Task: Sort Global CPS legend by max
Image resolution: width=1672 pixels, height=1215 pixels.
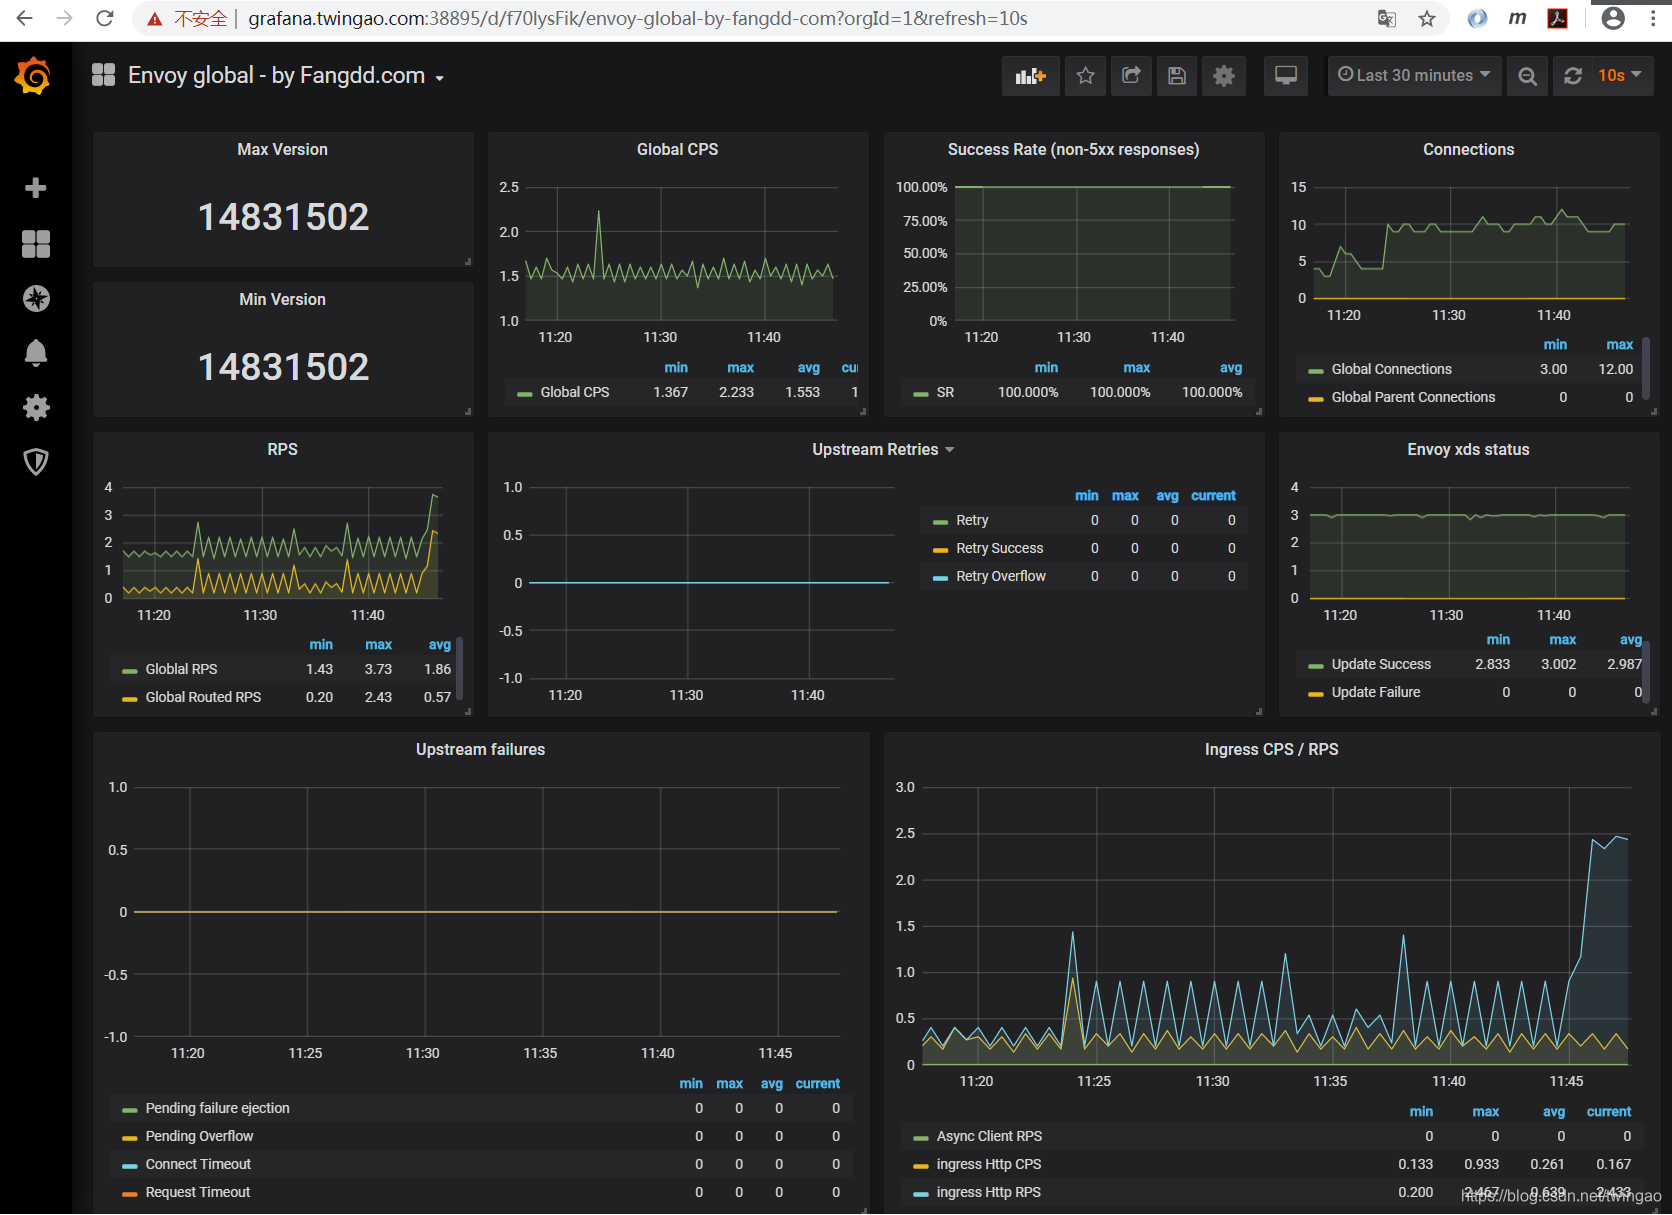Action: pyautogui.click(x=740, y=367)
